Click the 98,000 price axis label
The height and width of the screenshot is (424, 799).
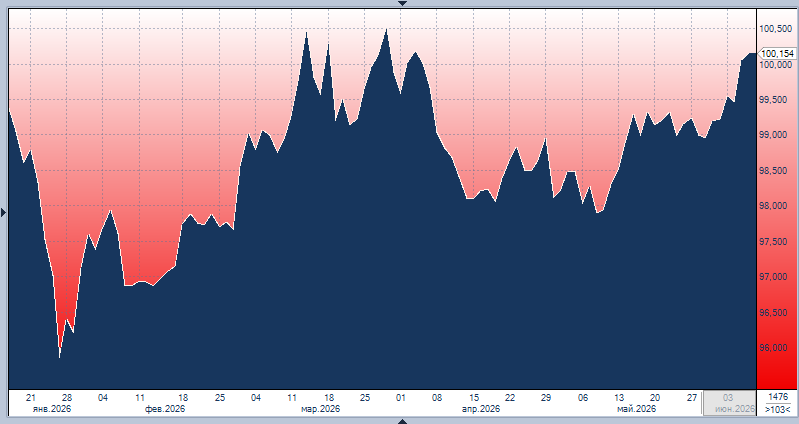tap(774, 206)
